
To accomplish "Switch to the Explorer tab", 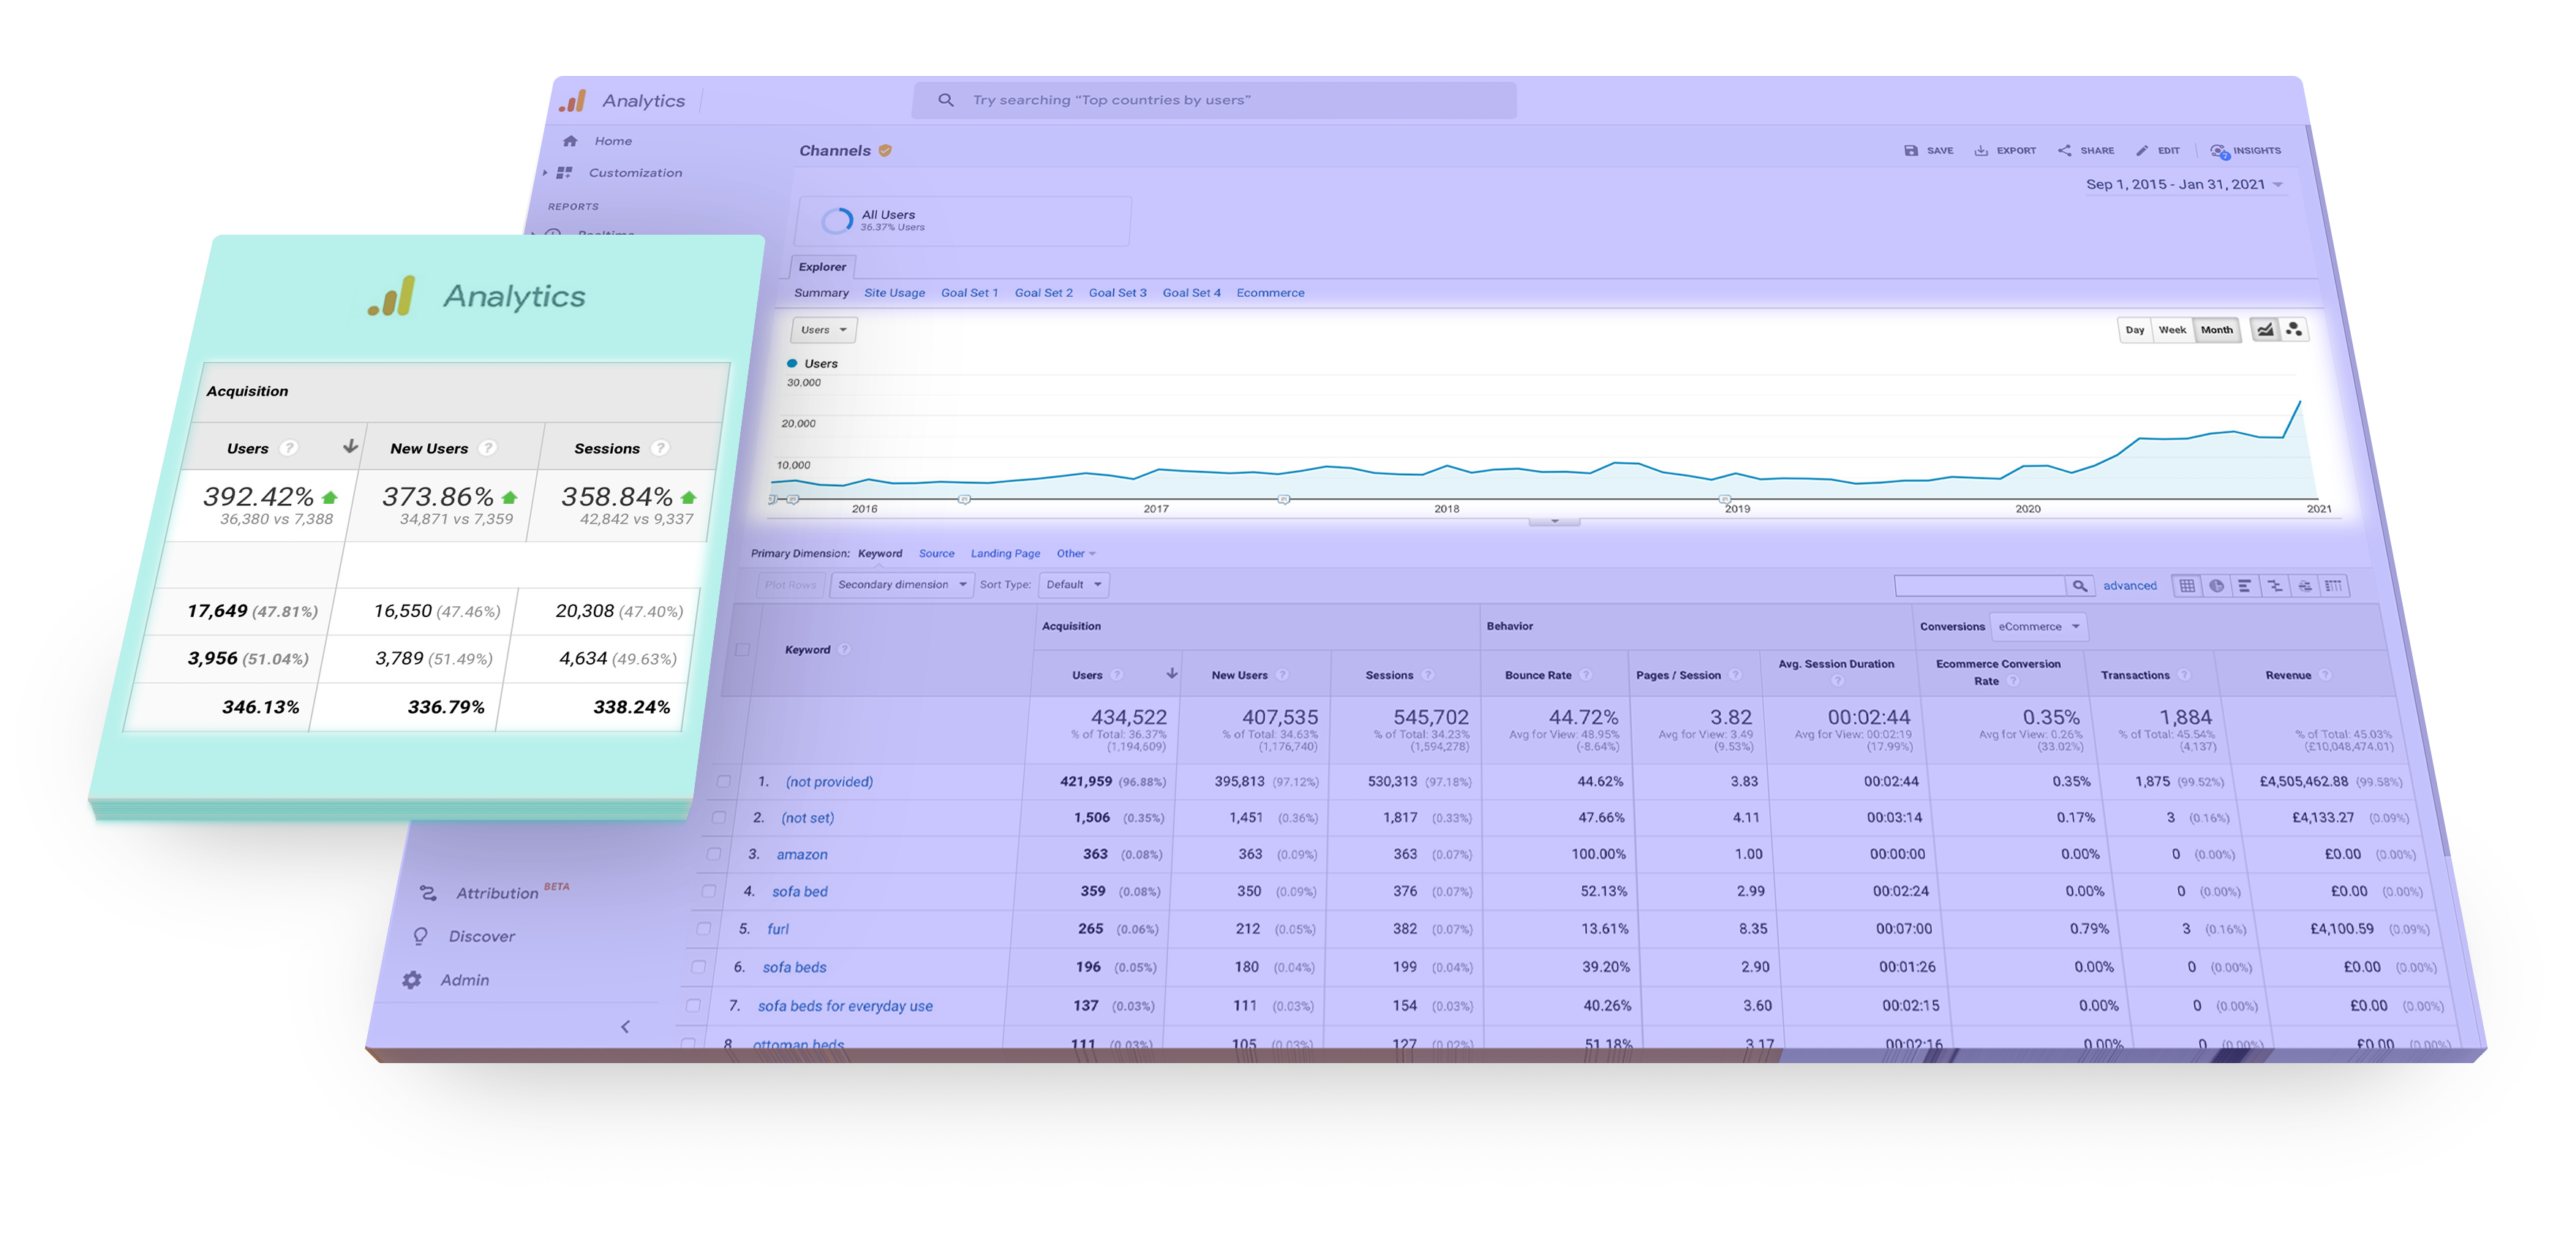I will tap(822, 267).
